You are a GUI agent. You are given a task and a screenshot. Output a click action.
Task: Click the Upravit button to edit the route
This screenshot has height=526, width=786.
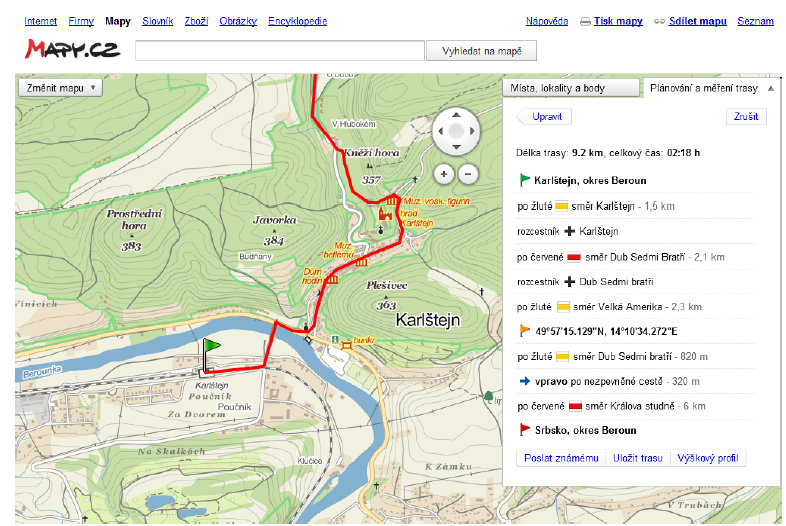pyautogui.click(x=544, y=116)
